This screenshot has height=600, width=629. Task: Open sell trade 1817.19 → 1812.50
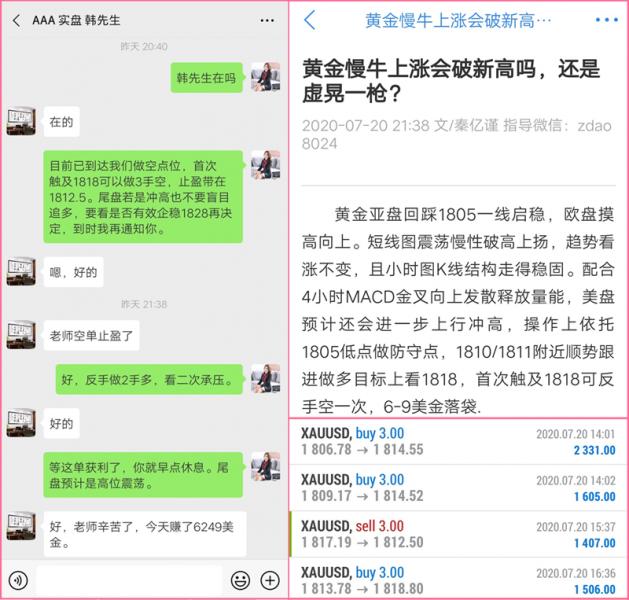(x=458, y=534)
